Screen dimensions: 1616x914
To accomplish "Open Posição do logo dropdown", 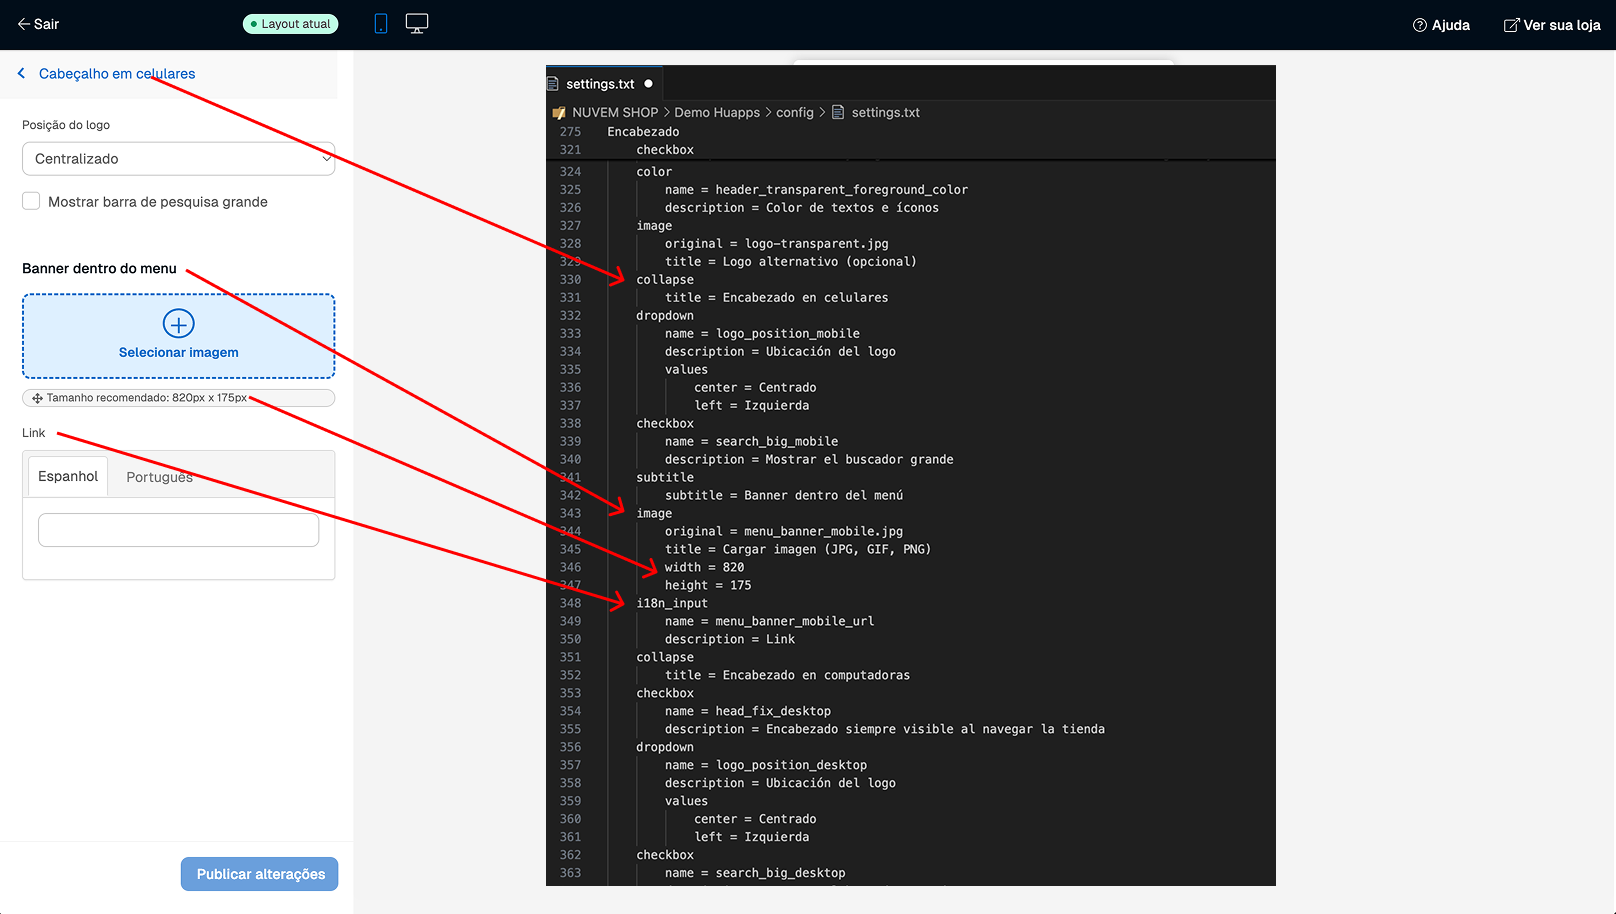I will (178, 159).
